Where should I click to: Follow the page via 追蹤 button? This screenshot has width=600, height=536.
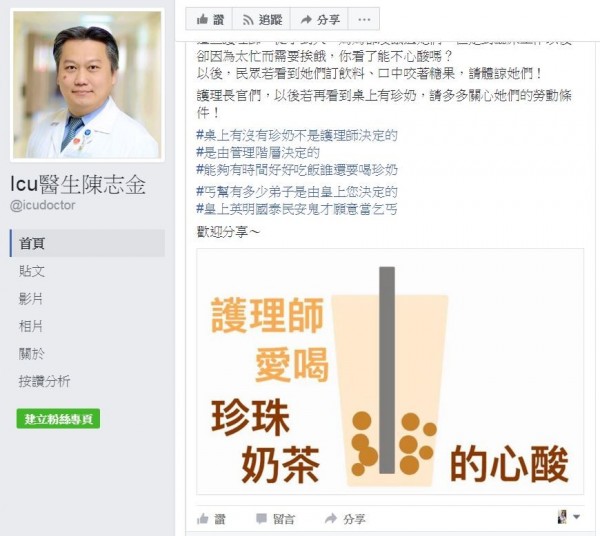pyautogui.click(x=262, y=19)
